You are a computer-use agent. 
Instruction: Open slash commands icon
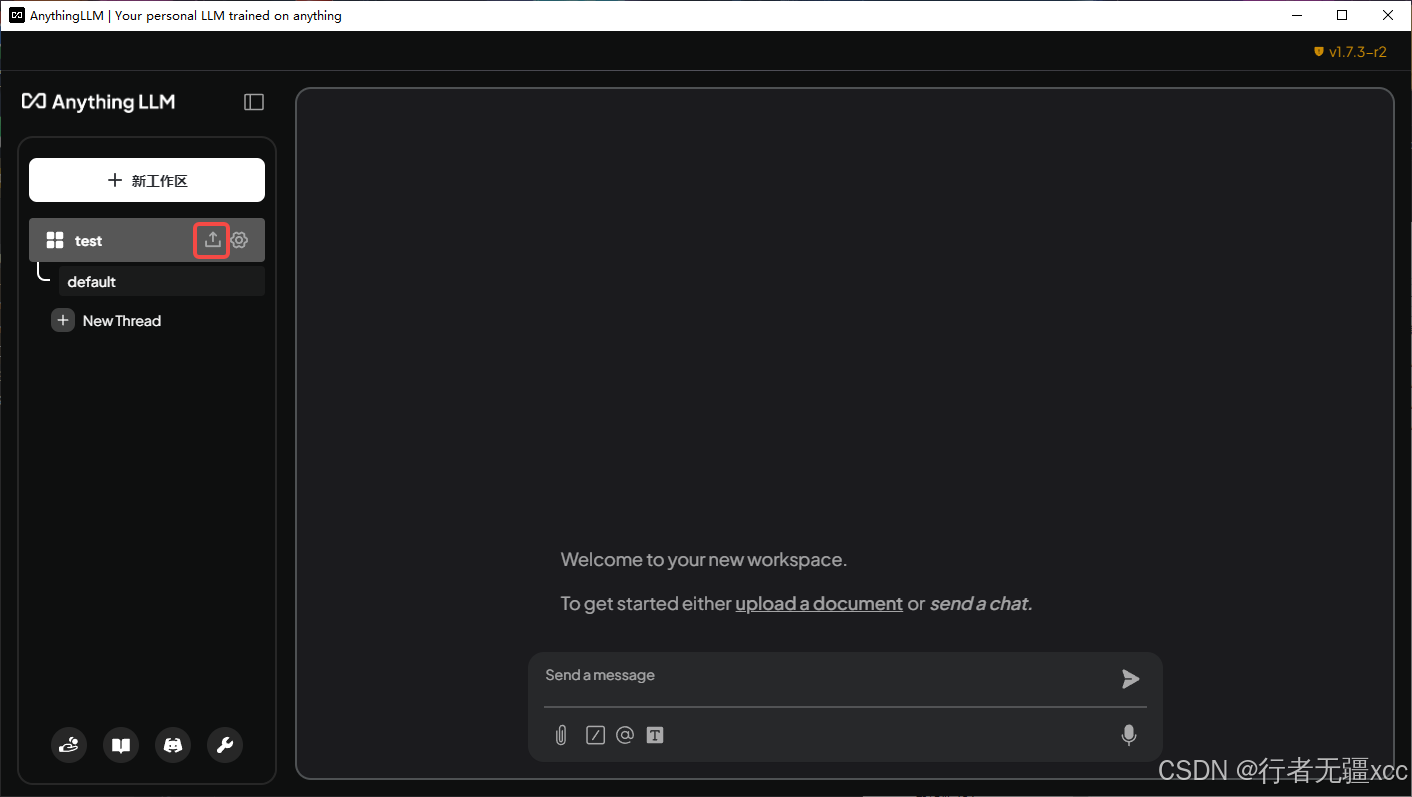click(595, 735)
